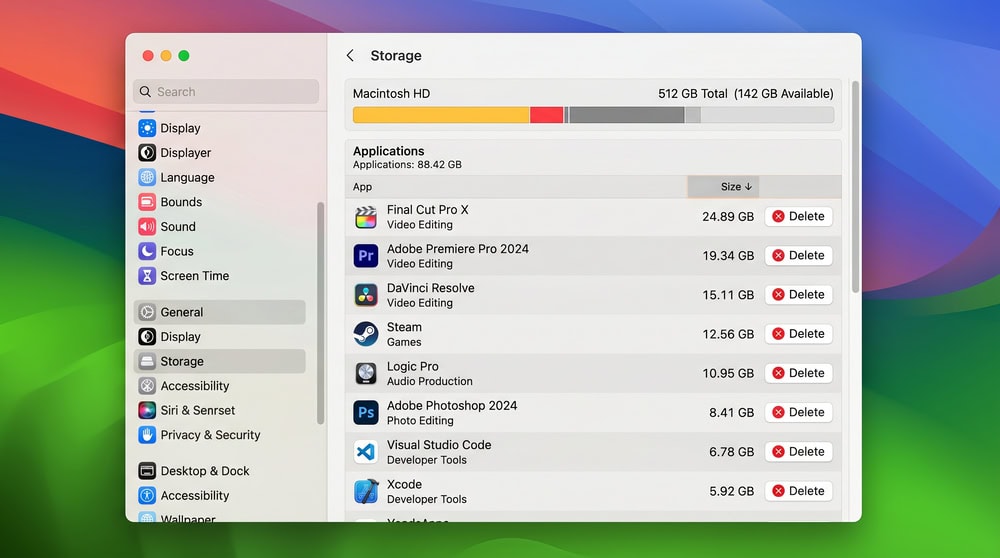Click the main pane vertical scrollbar
The image size is (1000, 558).
(x=855, y=186)
